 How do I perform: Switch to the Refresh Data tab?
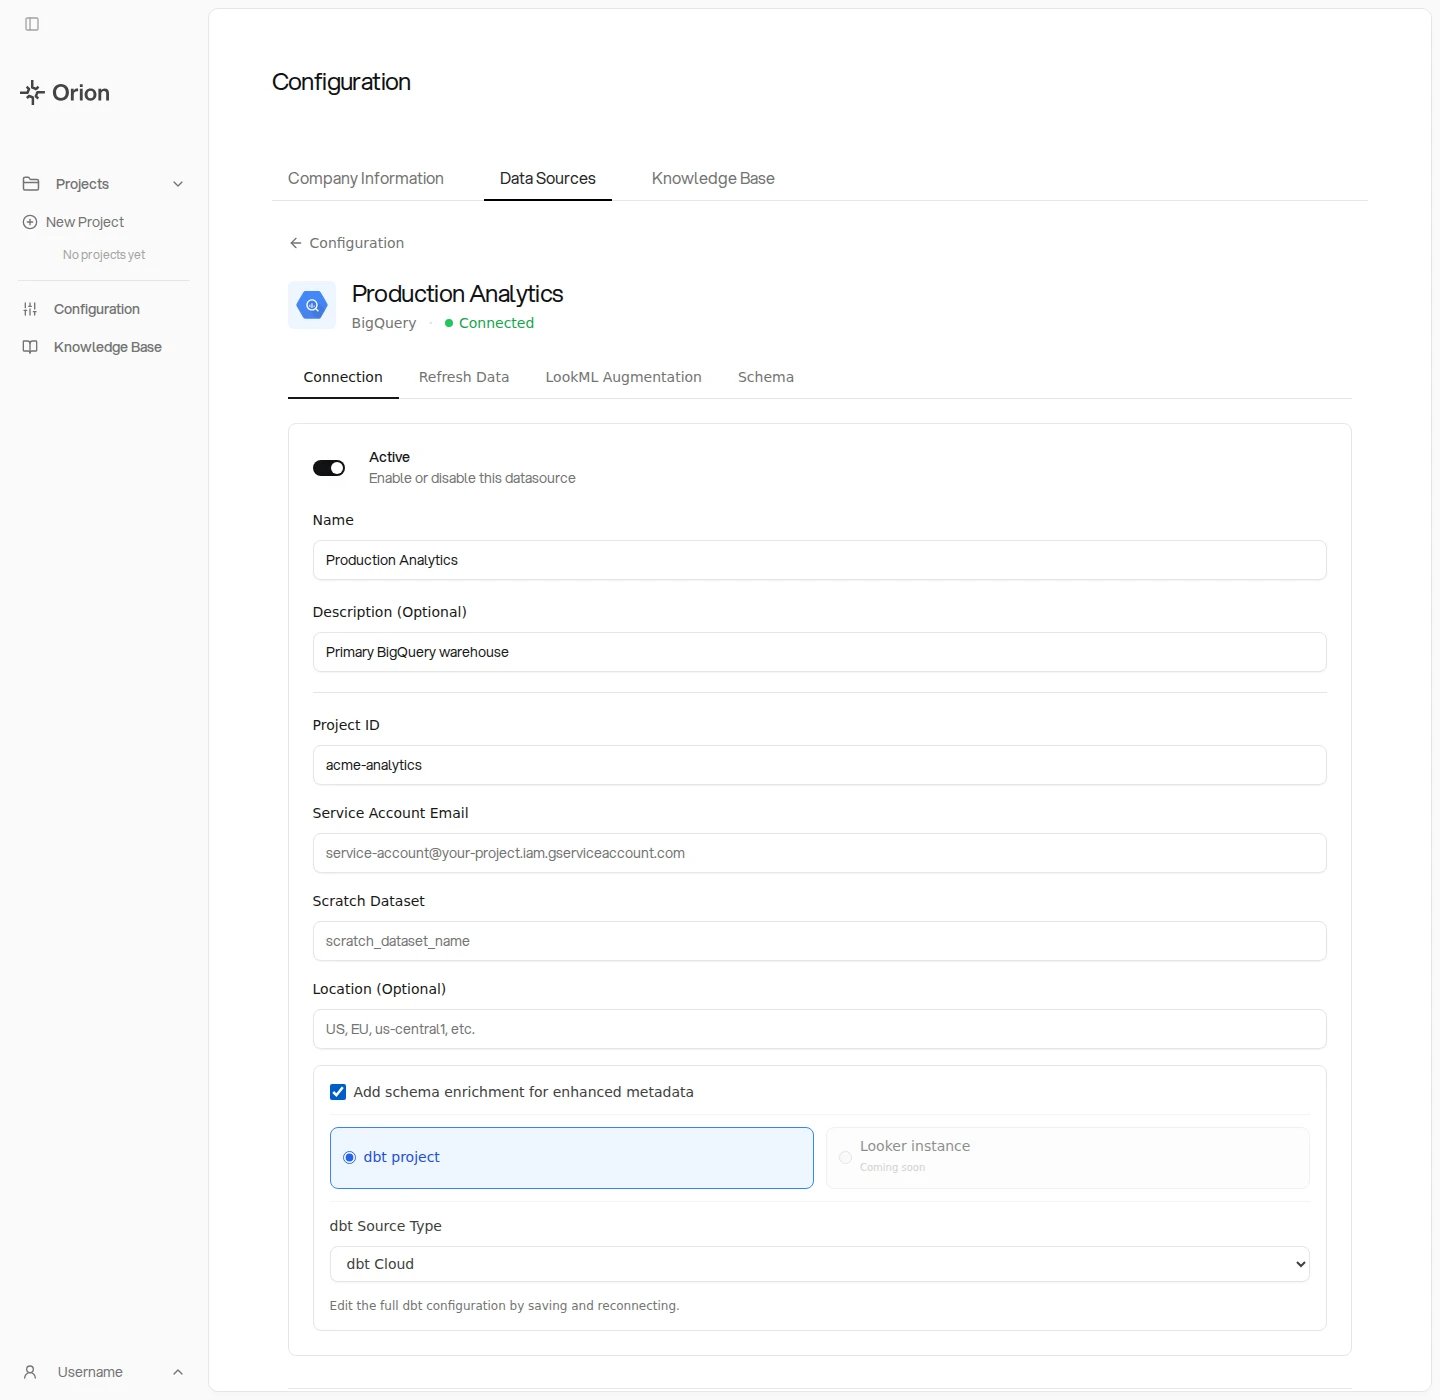464,377
